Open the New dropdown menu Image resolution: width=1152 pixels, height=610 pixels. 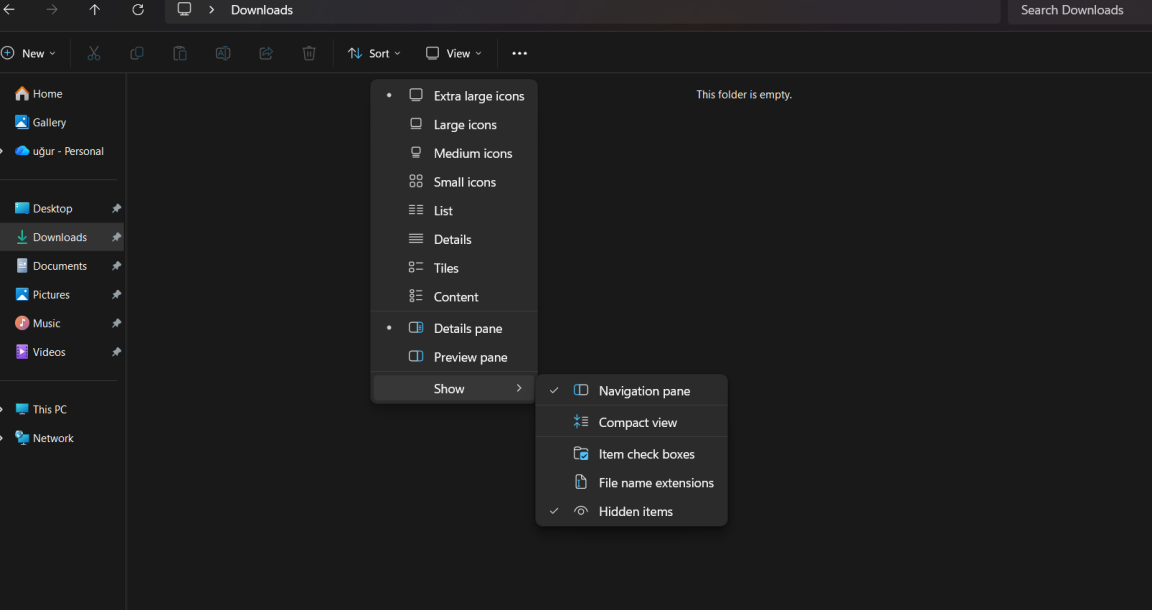[x=29, y=53]
